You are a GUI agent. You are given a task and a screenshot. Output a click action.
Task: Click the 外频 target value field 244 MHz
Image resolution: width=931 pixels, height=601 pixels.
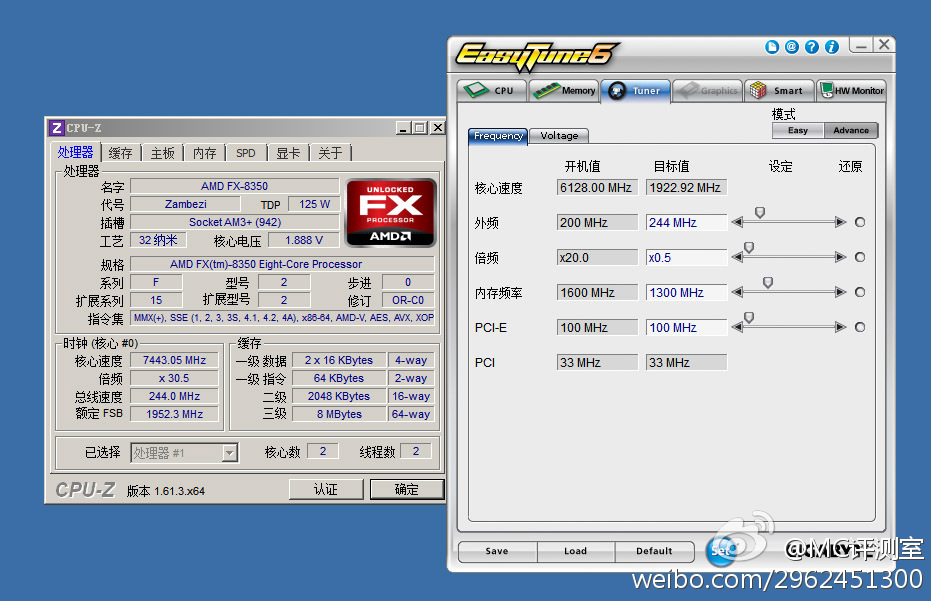[x=686, y=223]
